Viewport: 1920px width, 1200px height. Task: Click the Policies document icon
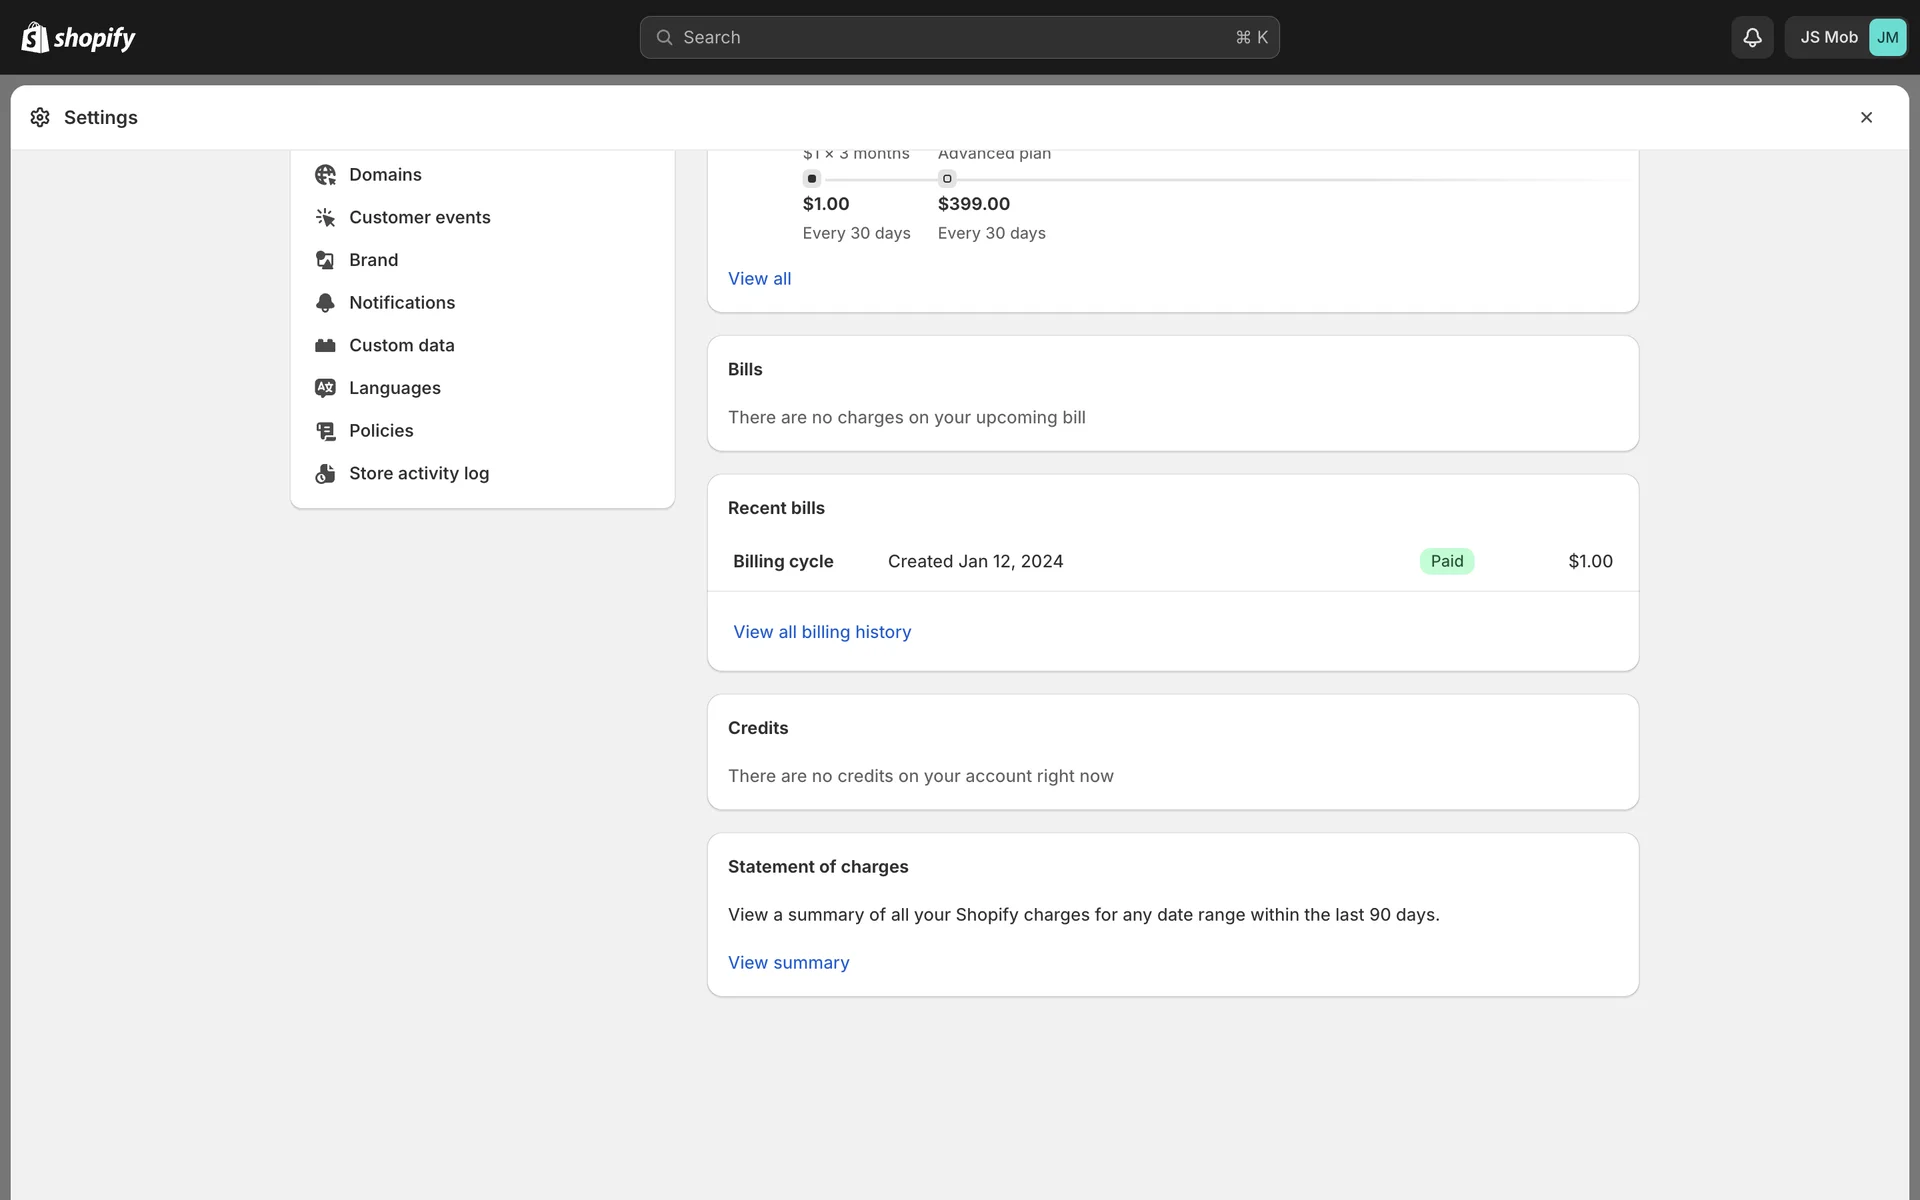point(325,431)
